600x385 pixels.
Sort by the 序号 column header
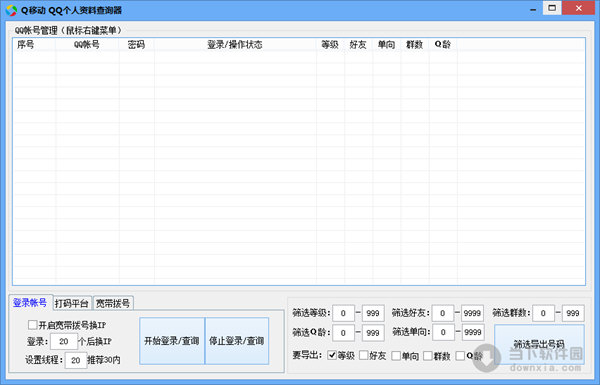34,45
